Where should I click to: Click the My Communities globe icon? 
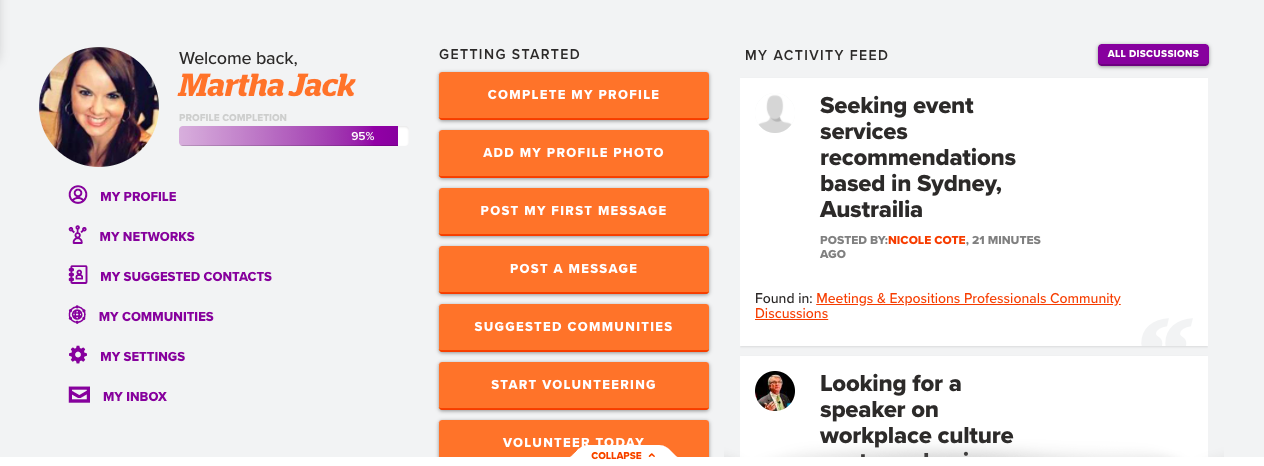pyautogui.click(x=77, y=316)
